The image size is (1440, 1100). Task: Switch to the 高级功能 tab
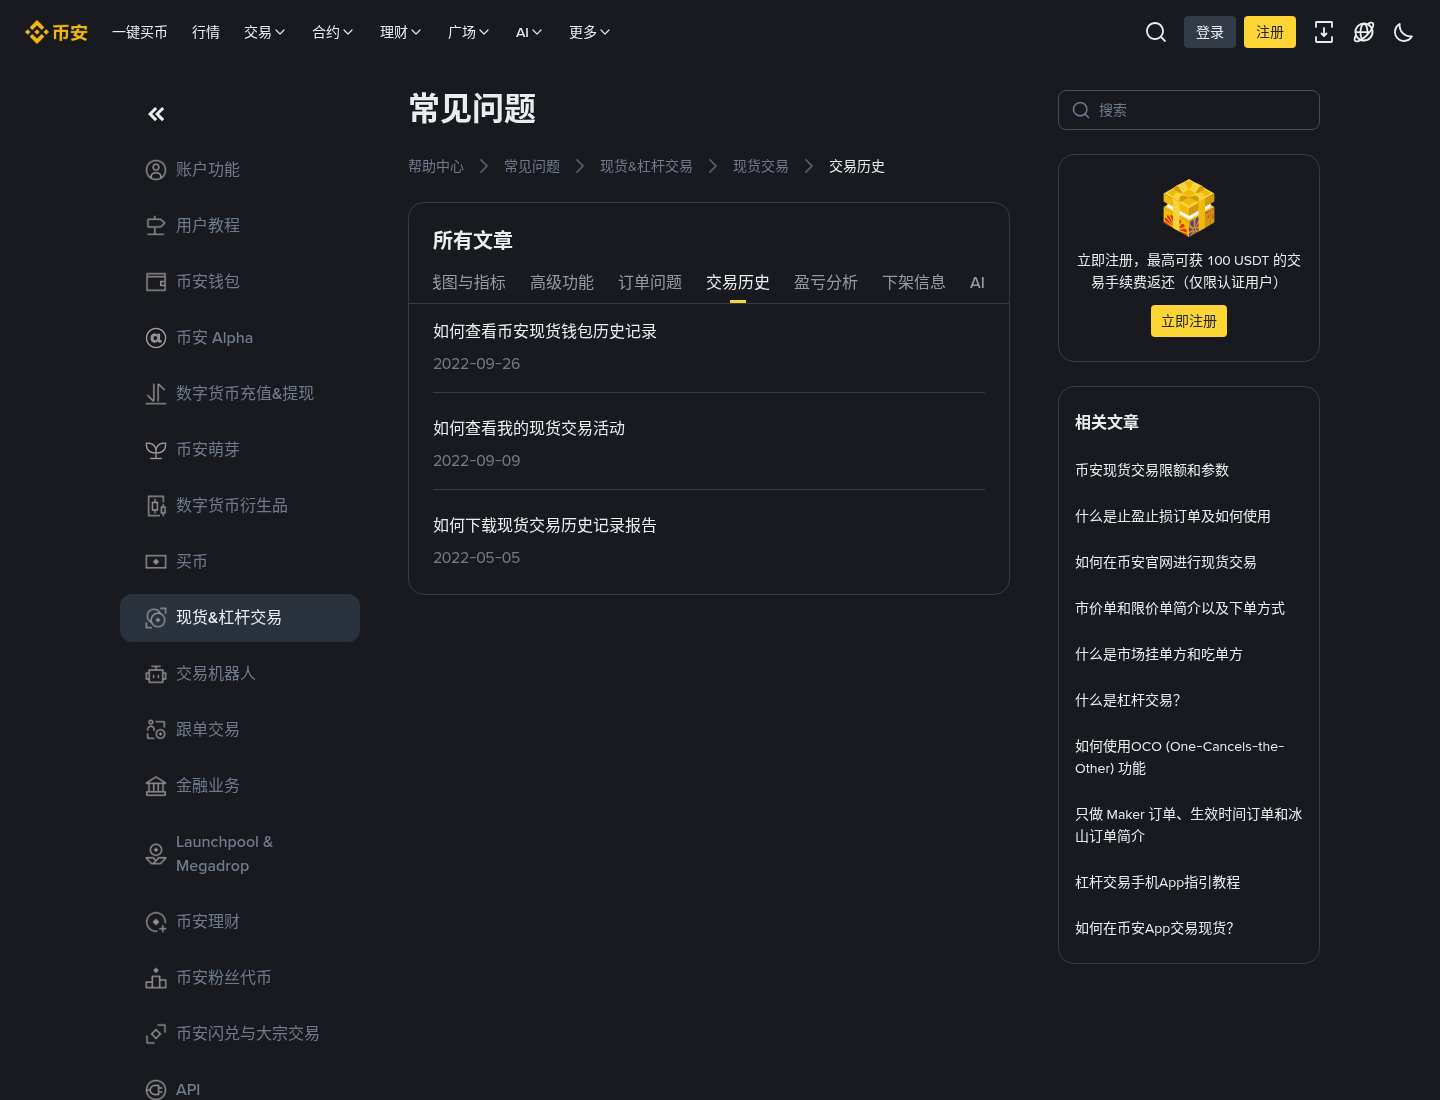(x=562, y=283)
